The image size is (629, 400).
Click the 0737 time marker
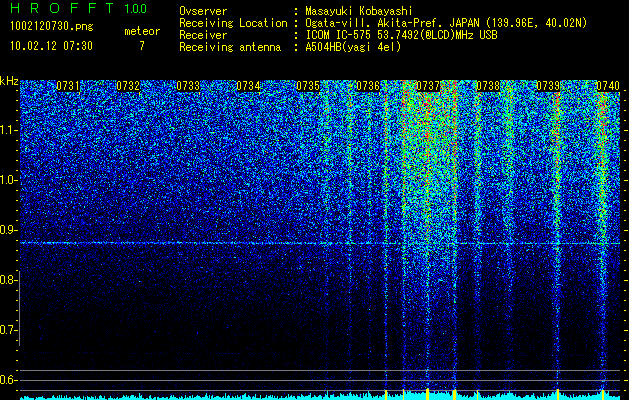[x=428, y=86]
